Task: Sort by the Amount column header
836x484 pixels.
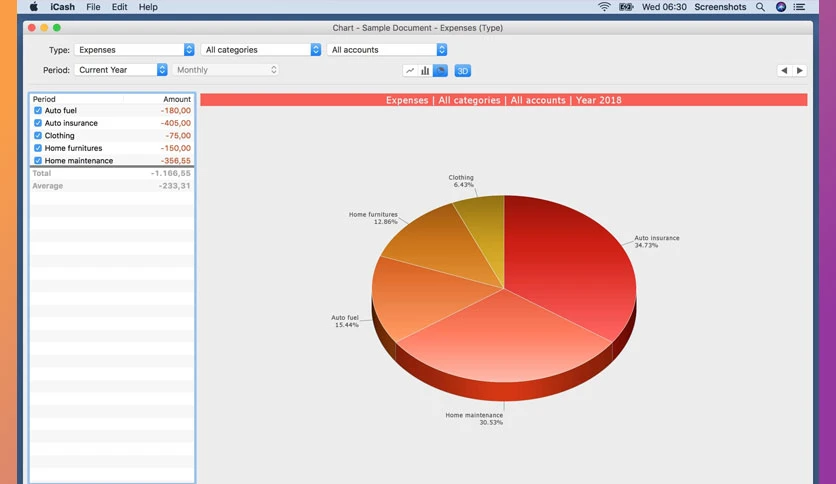Action: (177, 99)
